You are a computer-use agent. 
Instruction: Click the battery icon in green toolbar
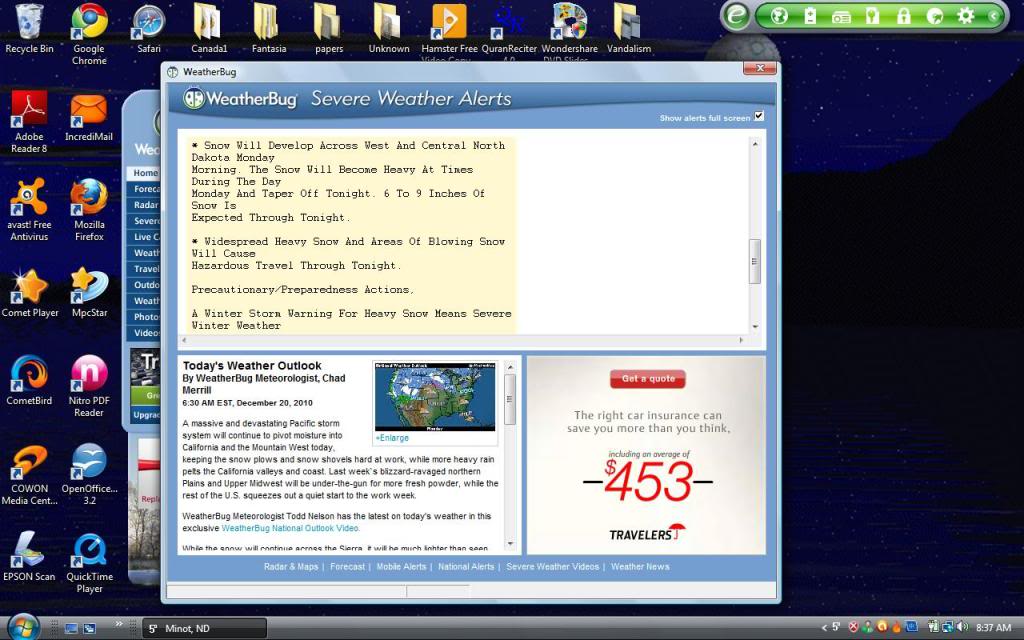(810, 16)
